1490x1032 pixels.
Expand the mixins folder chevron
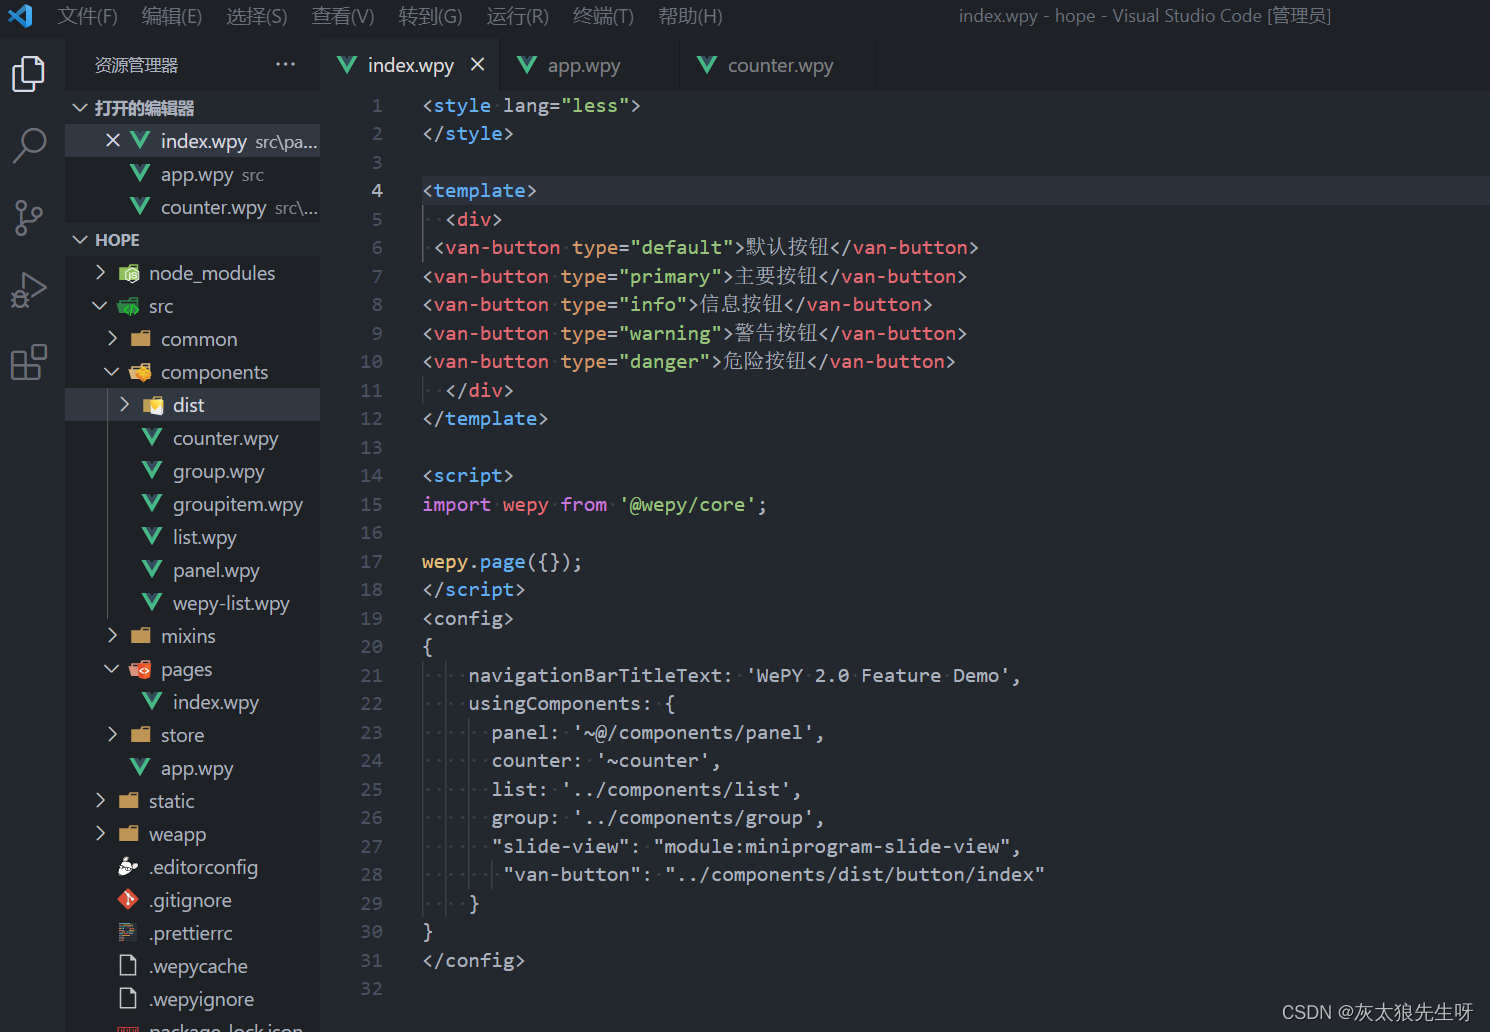112,635
